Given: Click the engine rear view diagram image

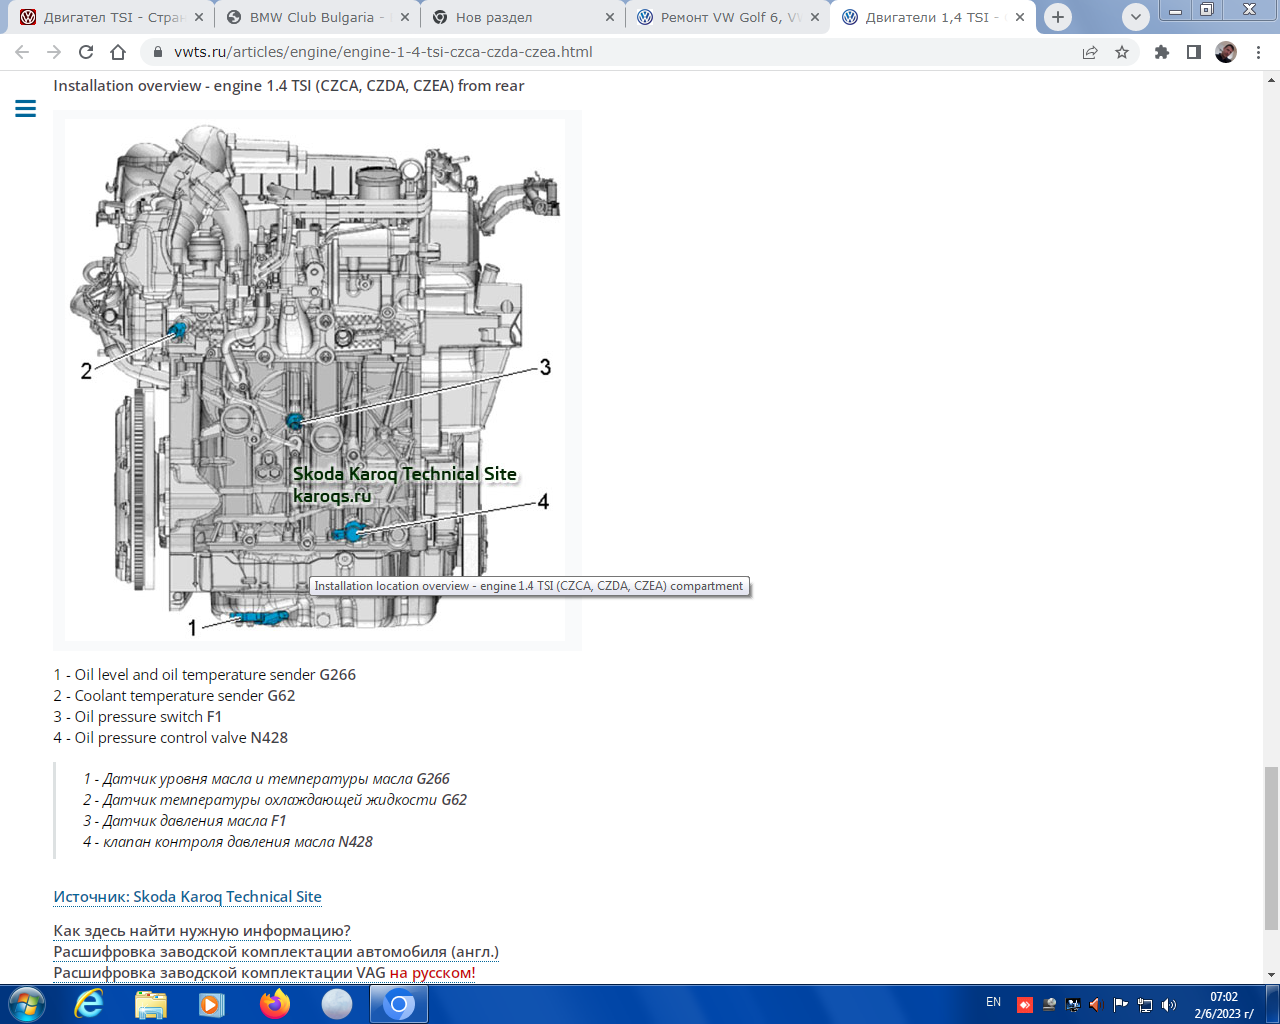Looking at the screenshot, I should 316,380.
